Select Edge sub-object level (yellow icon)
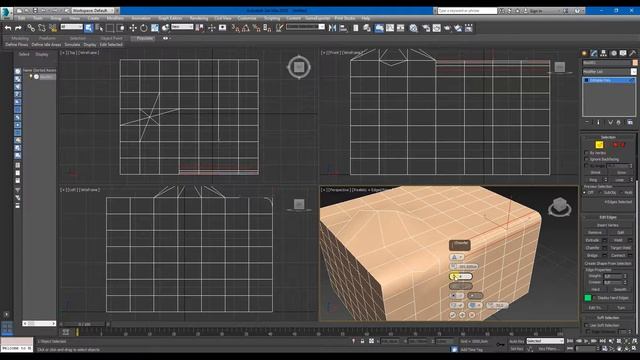The height and width of the screenshot is (360, 640). (599, 144)
